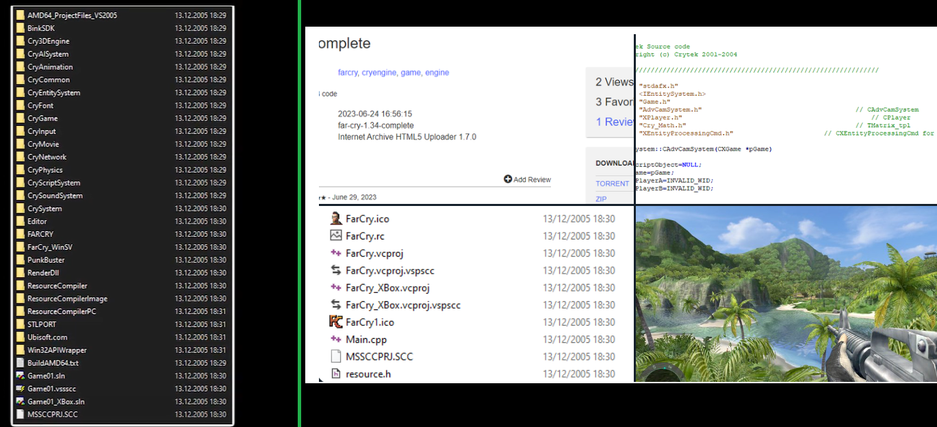Image resolution: width=937 pixels, height=427 pixels.
Task: Select the AMD64_ProjectFiles_VS2005 folder name
Action: (72, 16)
